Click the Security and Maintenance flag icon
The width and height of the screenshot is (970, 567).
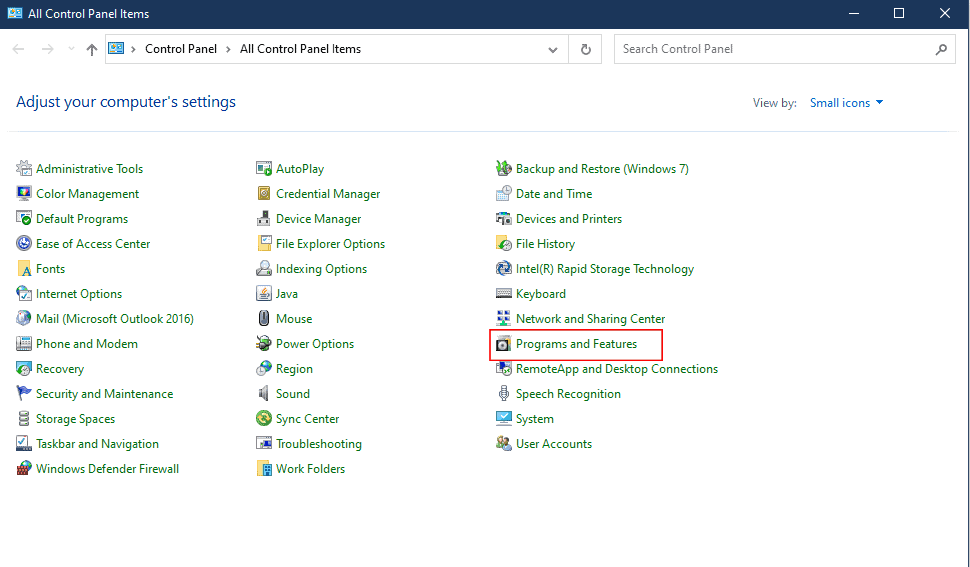24,393
